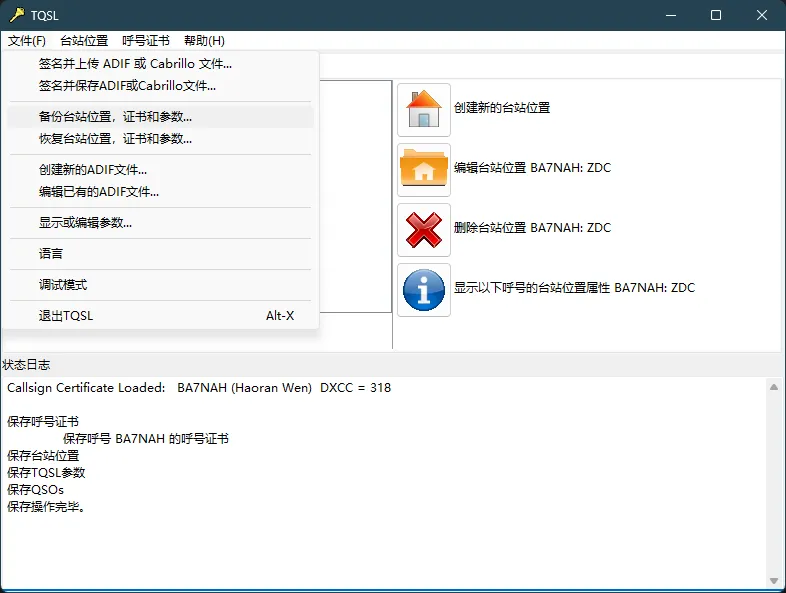The width and height of the screenshot is (786, 593).
Task: Open the 文件(F) menu
Action: 27,41
